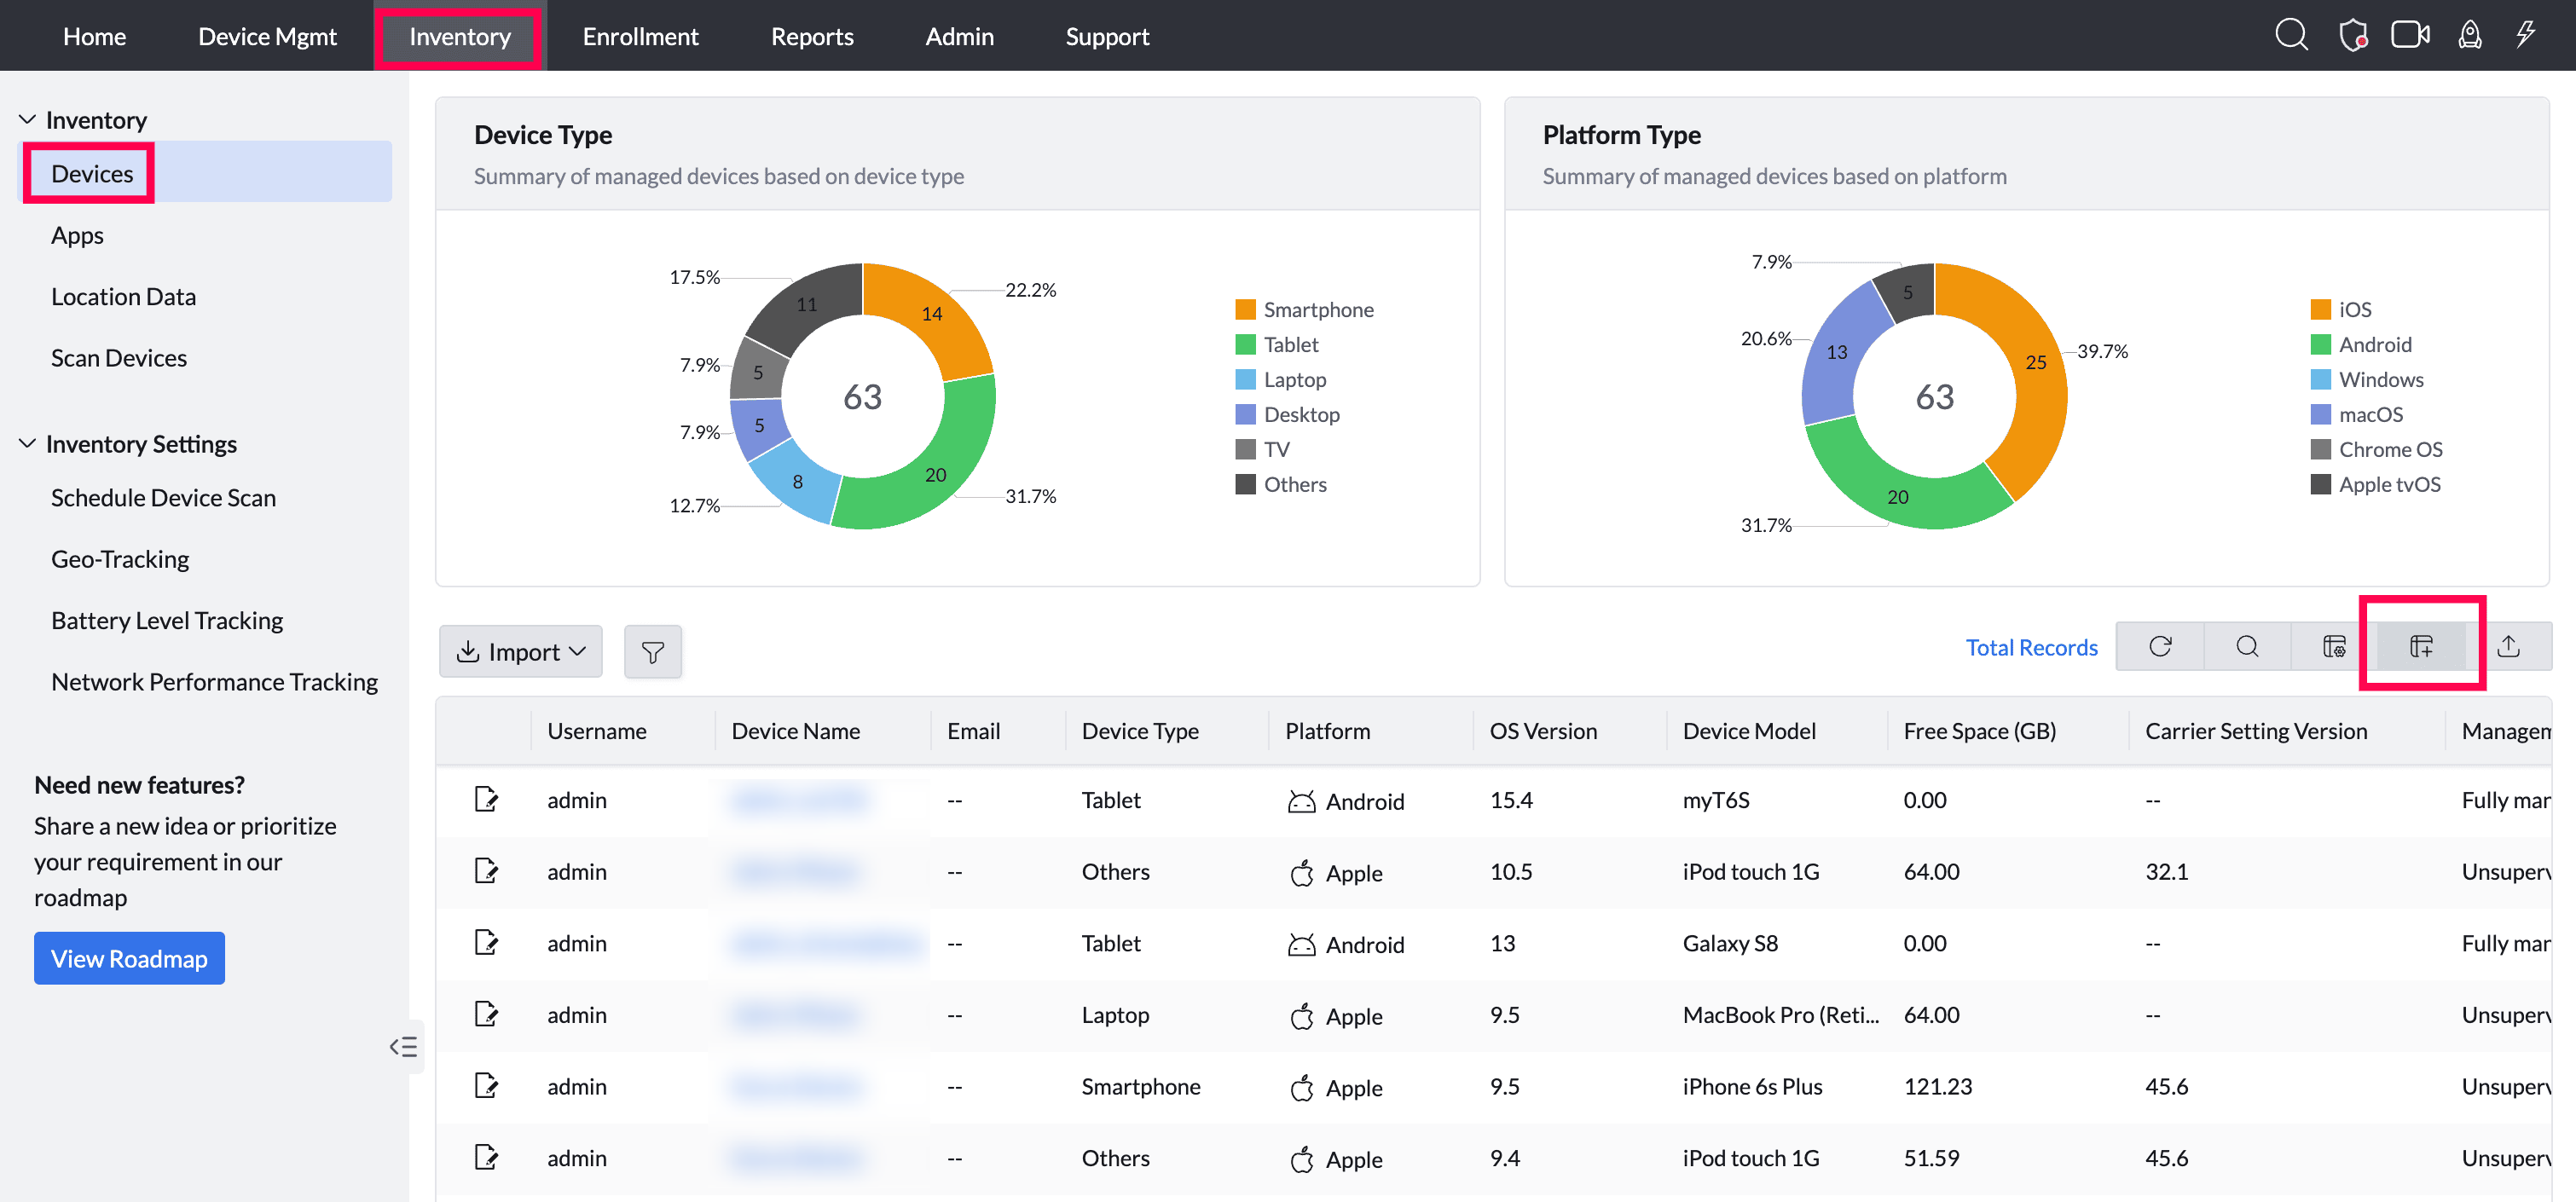The height and width of the screenshot is (1202, 2576).
Task: Collapse the Inventory sidebar section
Action: (27, 120)
